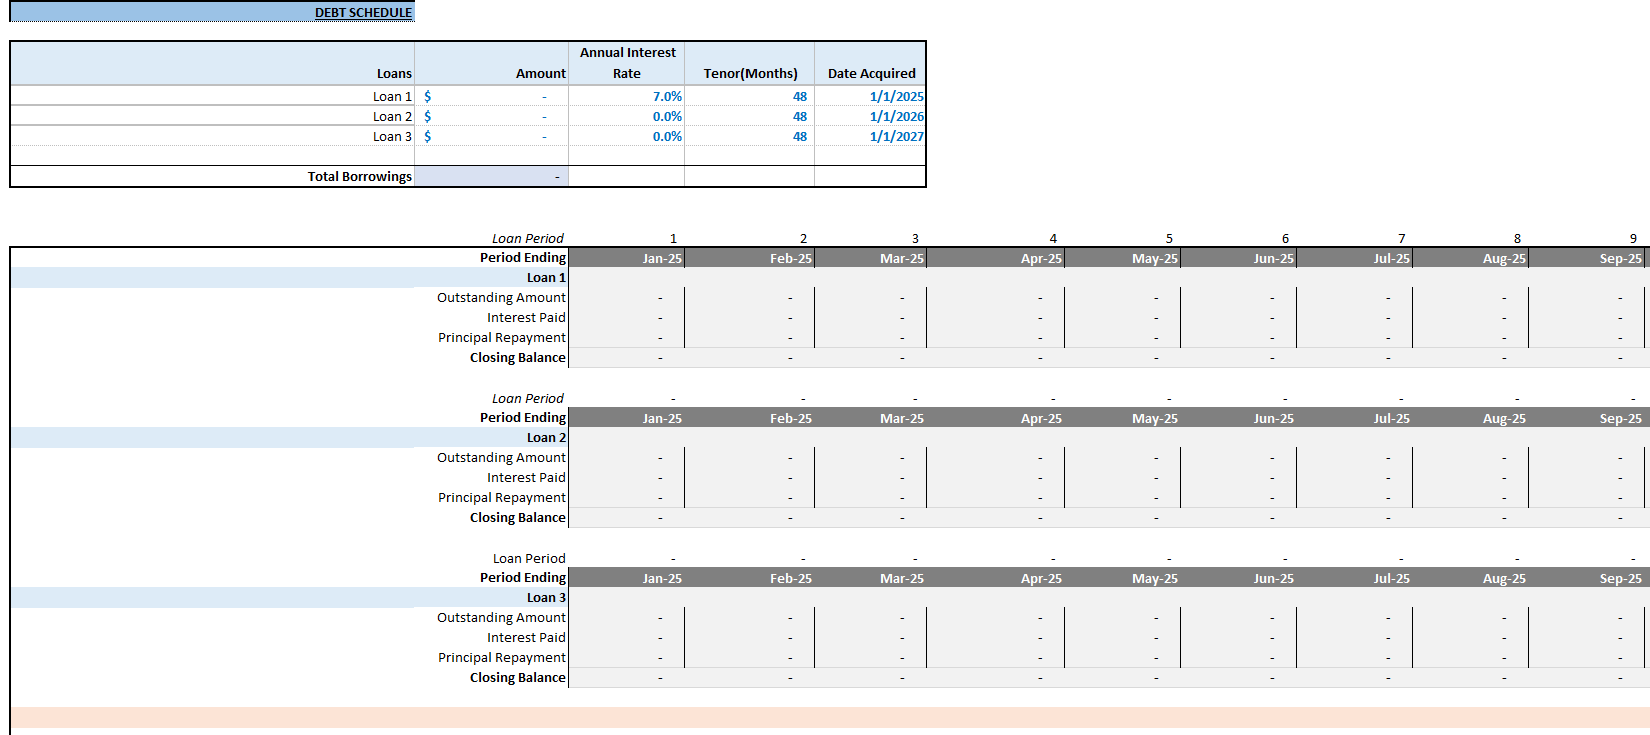Click Loan 2 Principal Repayment label
The height and width of the screenshot is (735, 1650).
coord(501,497)
